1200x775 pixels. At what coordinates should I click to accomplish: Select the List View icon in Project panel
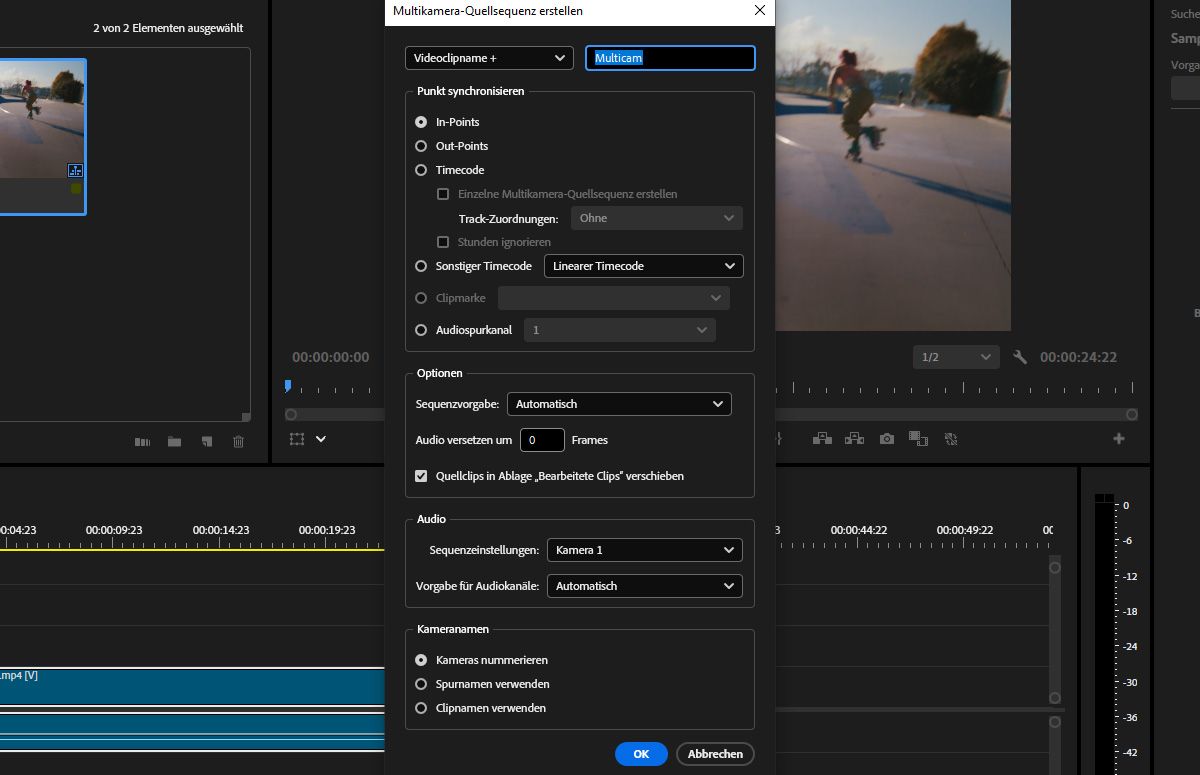pos(143,440)
